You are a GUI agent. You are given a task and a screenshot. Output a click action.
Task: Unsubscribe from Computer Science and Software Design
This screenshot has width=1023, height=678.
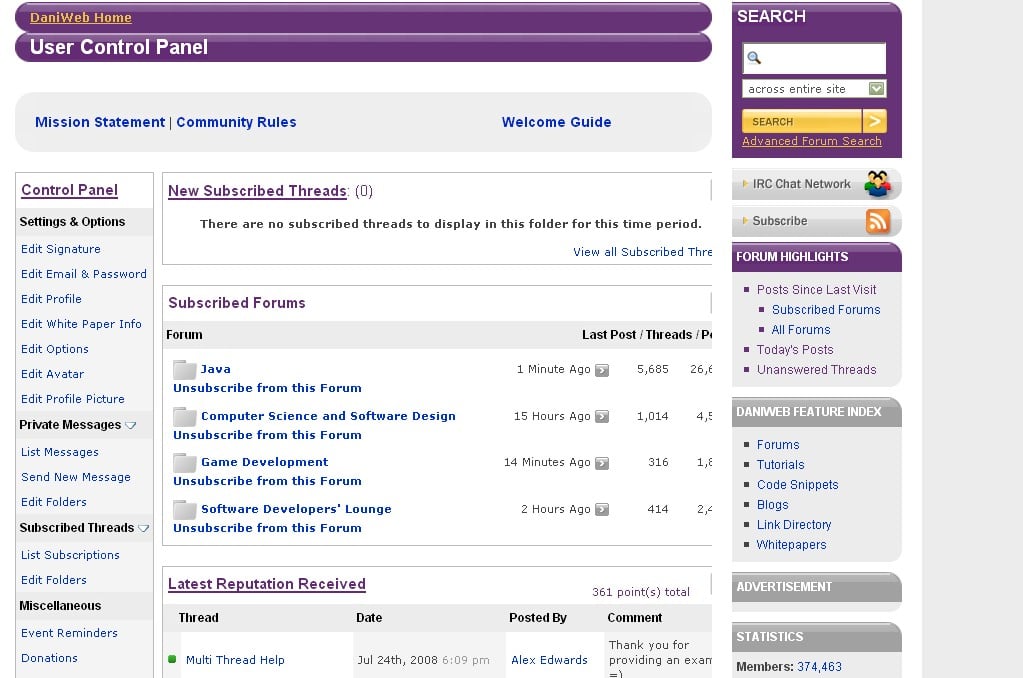click(267, 435)
